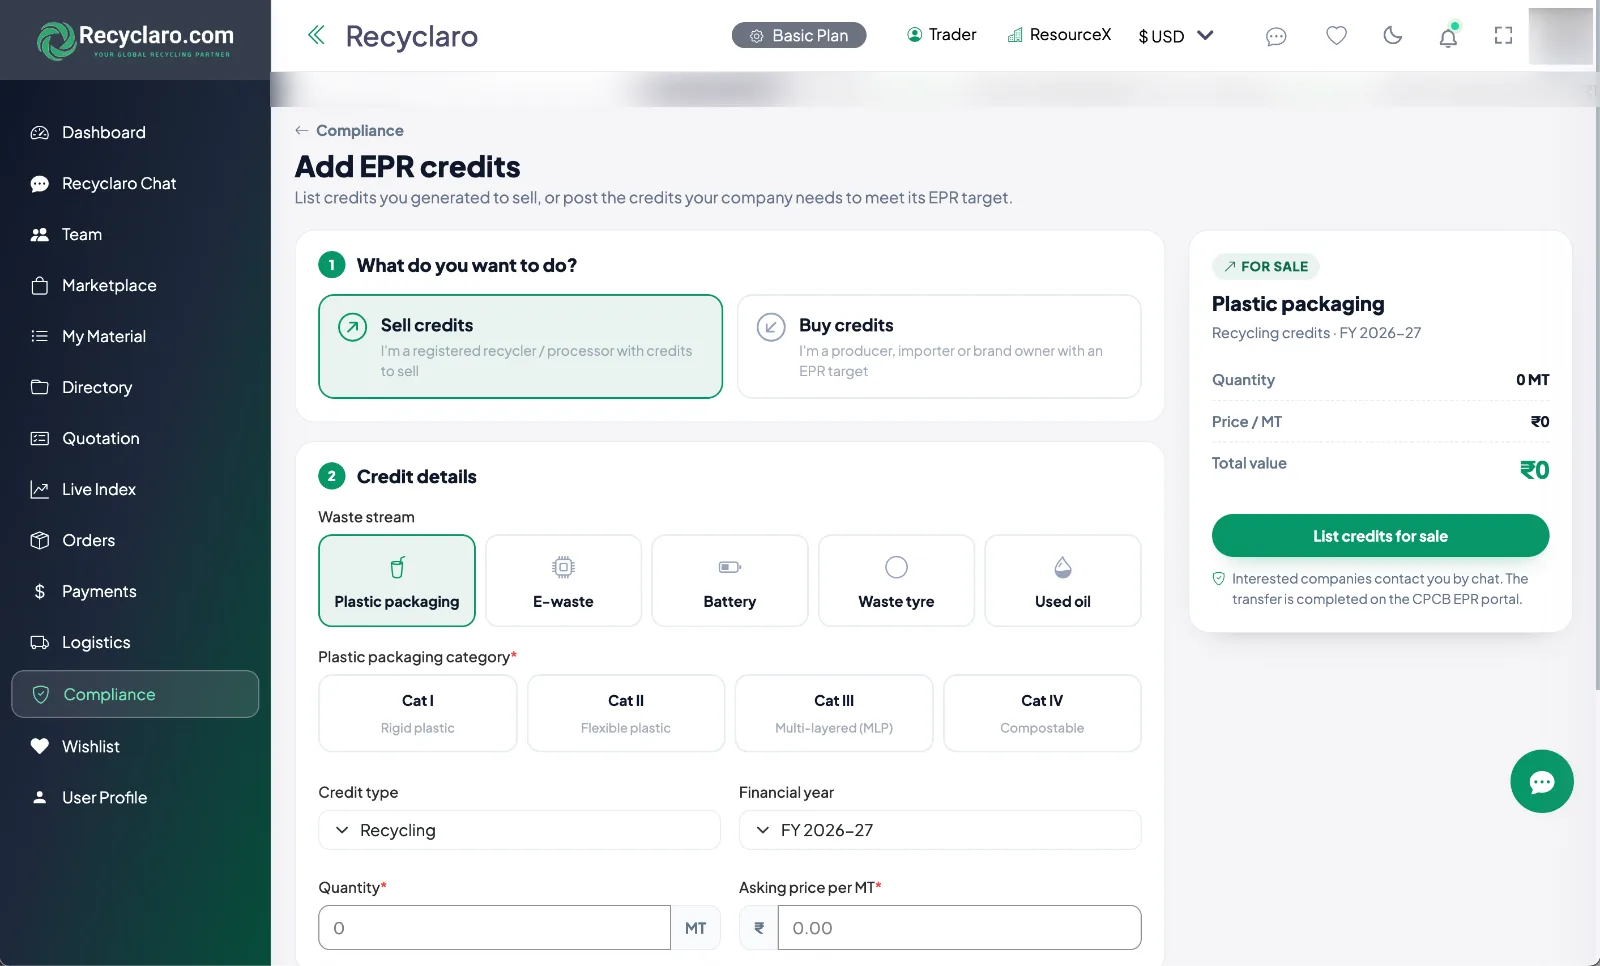This screenshot has height=966, width=1600.
Task: Open the user avatar in header
Action: [1560, 36]
